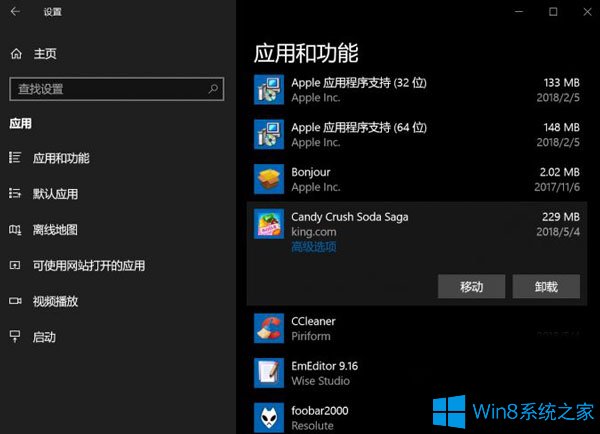Viewport: 600px width, 434px height.
Task: Click the Resolute publisher text
Action: point(312,426)
